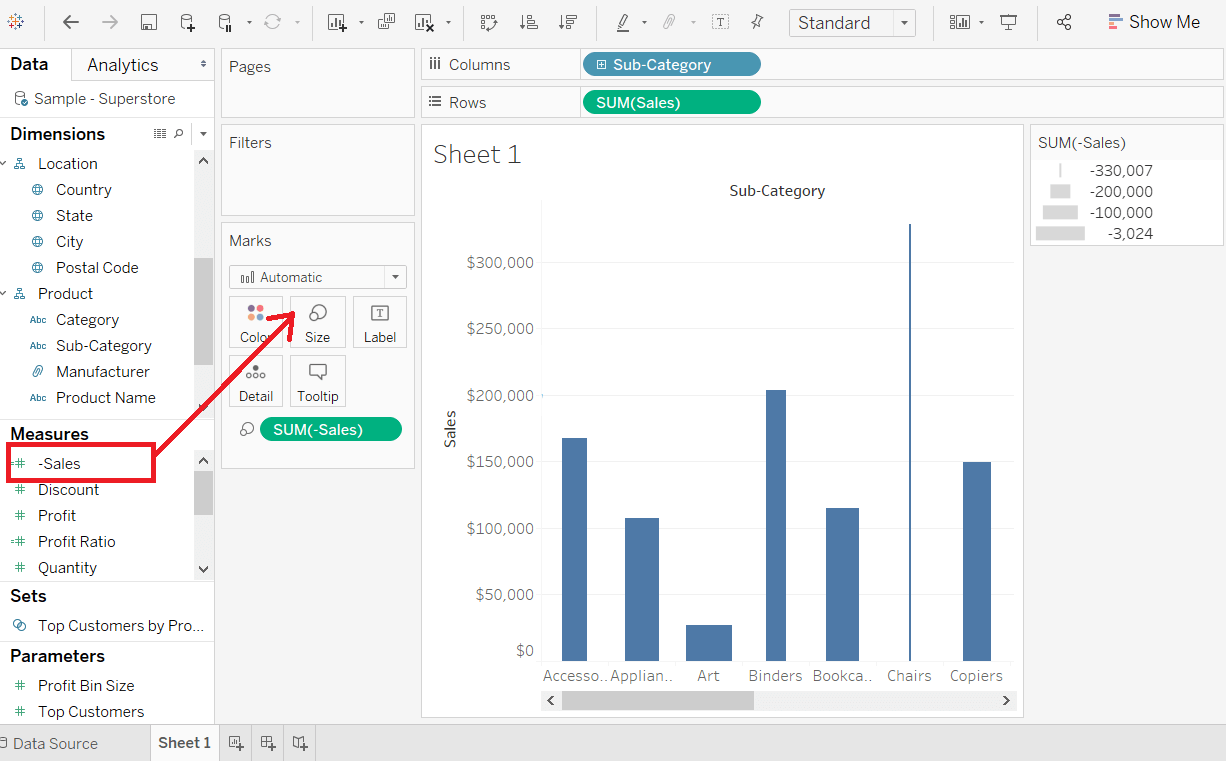Click the Measures list scroll down arrow

coord(203,568)
